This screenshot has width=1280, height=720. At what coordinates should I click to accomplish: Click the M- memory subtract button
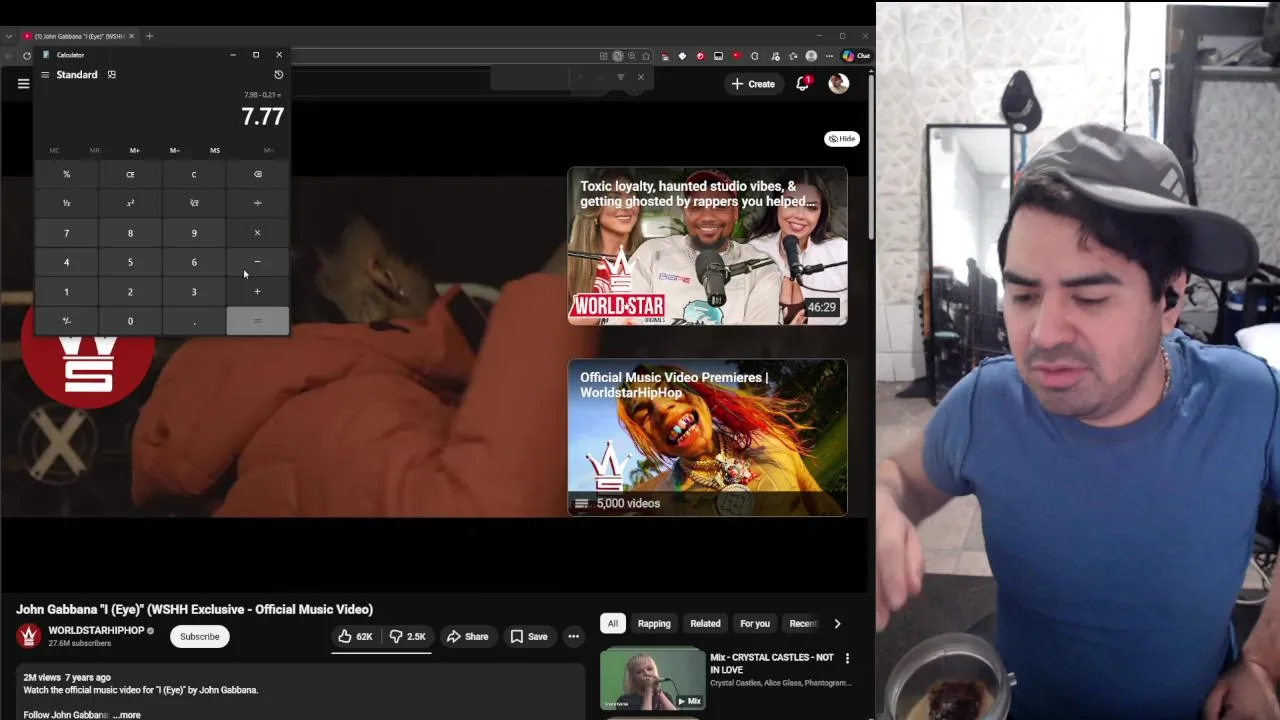pos(174,150)
